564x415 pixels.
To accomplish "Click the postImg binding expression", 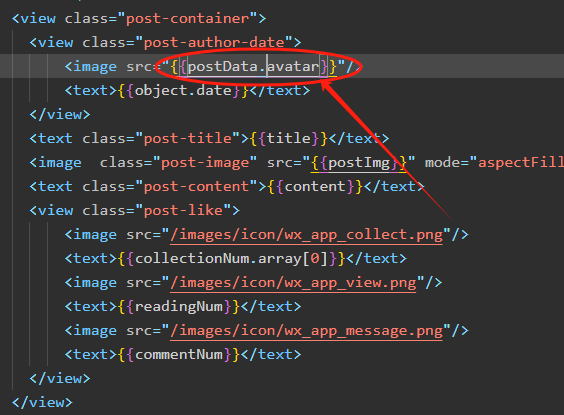I will coord(359,163).
